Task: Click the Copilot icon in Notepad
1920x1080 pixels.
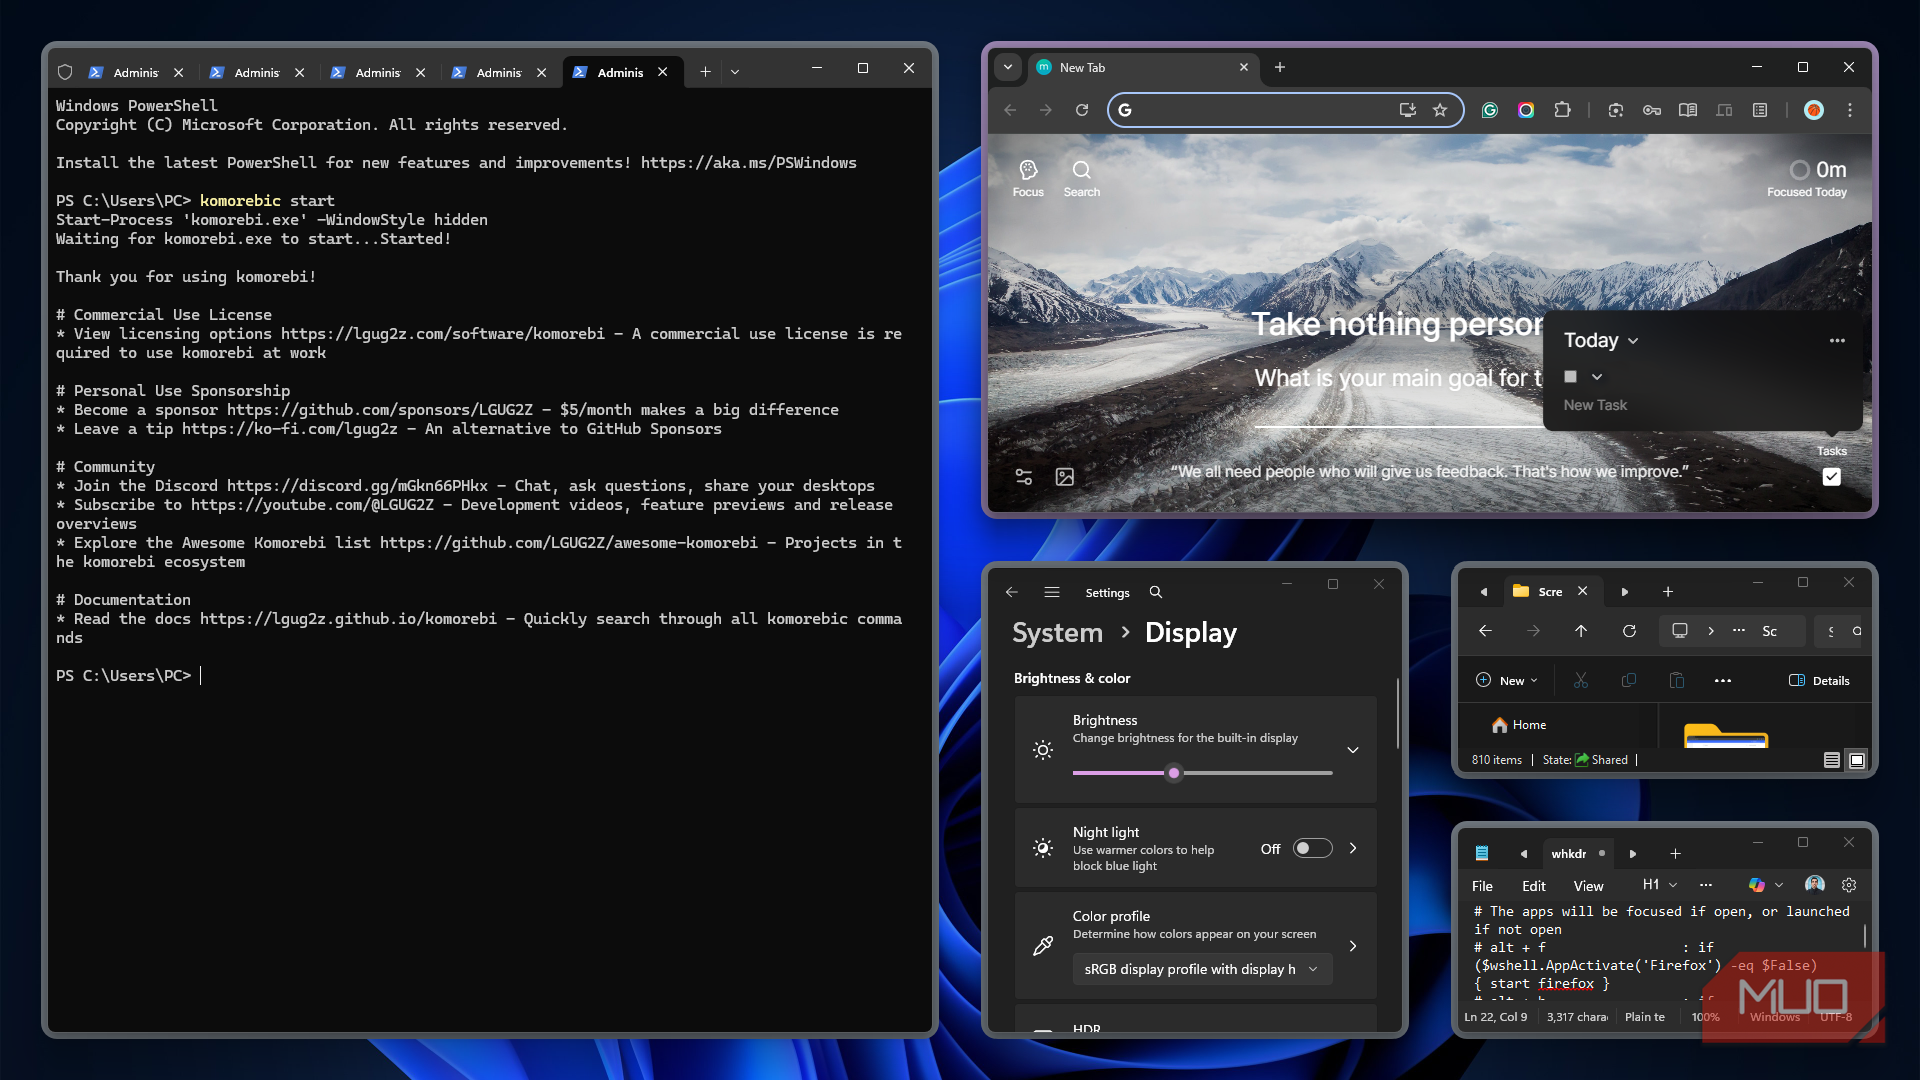Action: (x=1757, y=885)
